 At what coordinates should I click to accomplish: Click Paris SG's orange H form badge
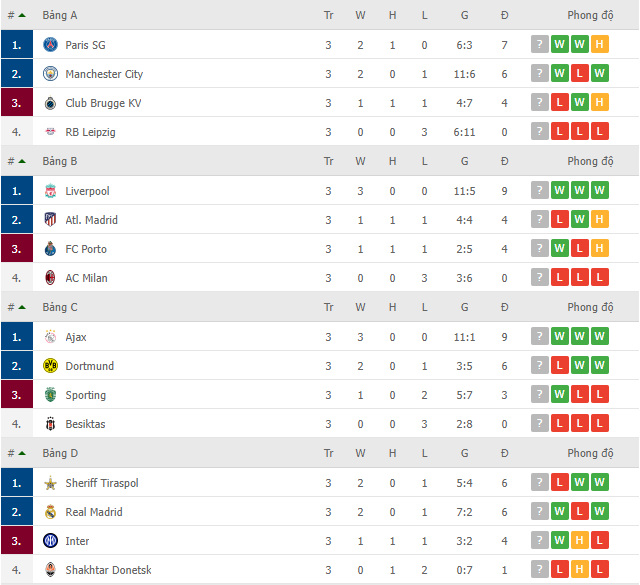[600, 44]
